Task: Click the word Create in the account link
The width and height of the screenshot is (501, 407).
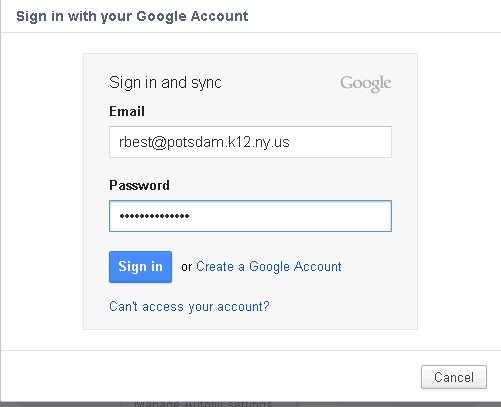Action: pyautogui.click(x=215, y=267)
